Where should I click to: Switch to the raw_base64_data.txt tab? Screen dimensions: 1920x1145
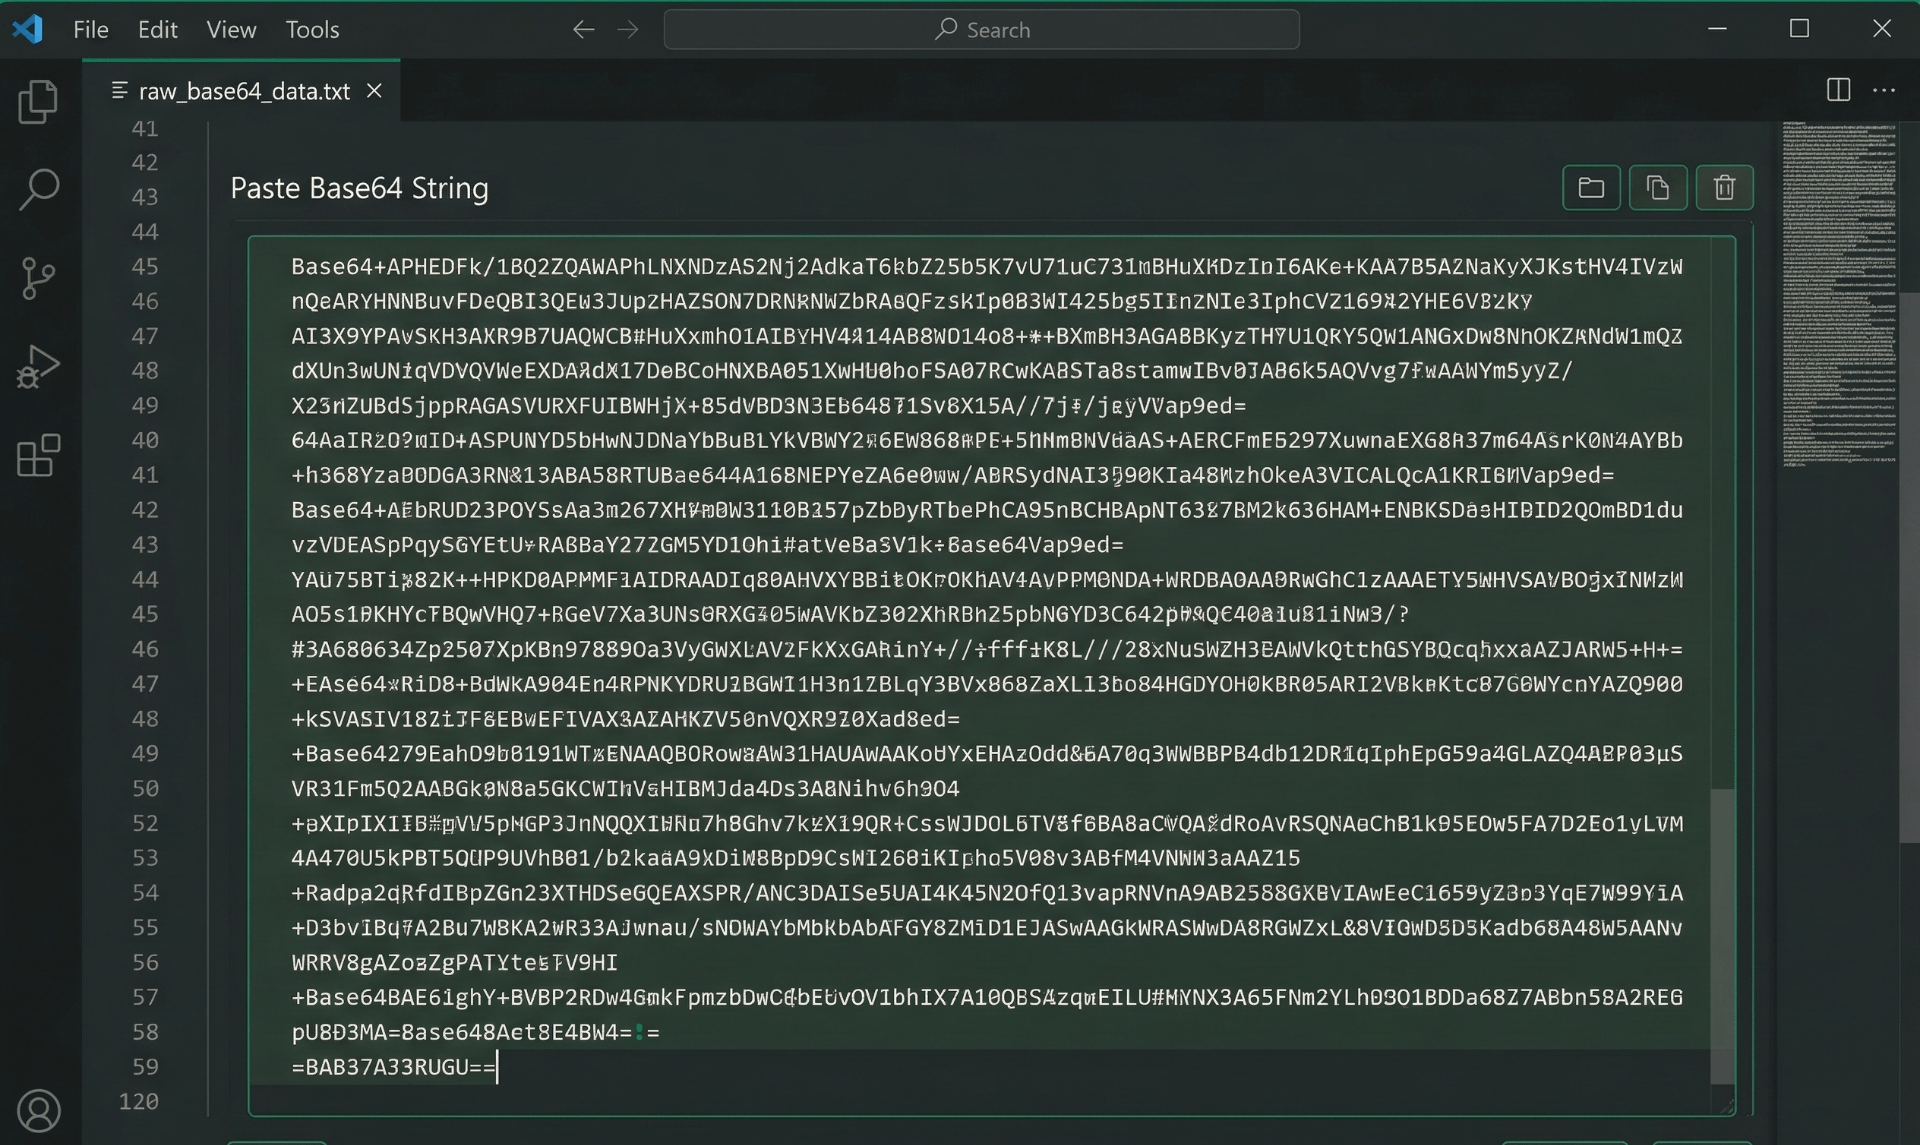243,90
